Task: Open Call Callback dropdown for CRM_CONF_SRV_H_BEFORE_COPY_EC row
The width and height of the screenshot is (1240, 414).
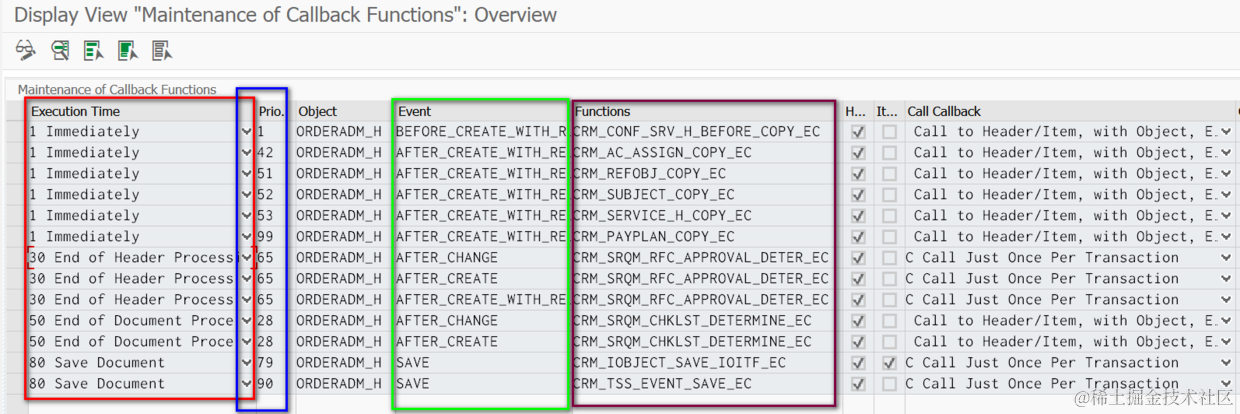Action: point(1226,132)
